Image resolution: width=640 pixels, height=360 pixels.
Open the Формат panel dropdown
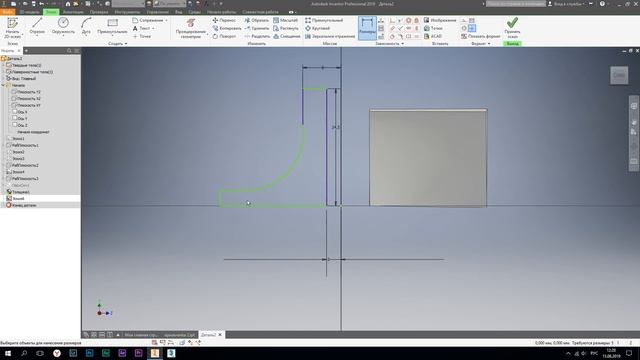480,43
